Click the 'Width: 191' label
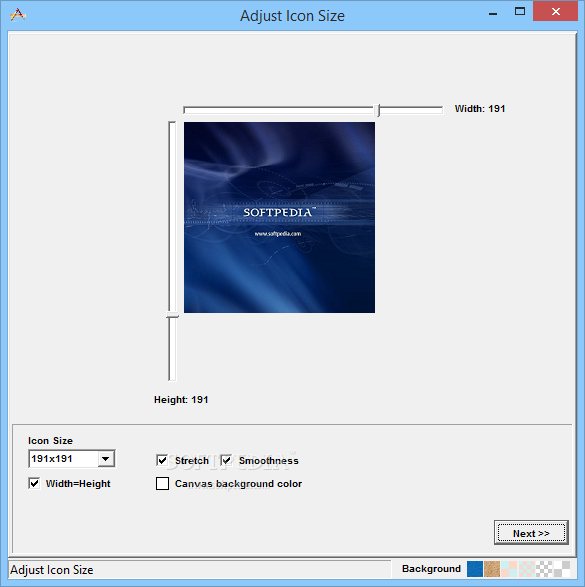 [480, 109]
